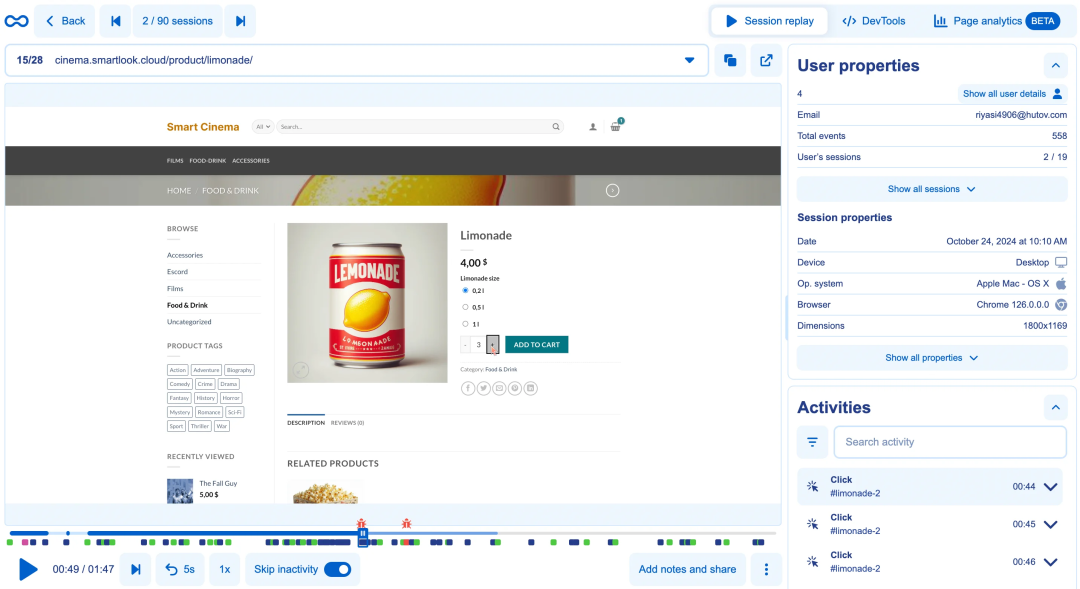Expand Show all properties
Screen dimensions: 1080x589
(x=931, y=358)
